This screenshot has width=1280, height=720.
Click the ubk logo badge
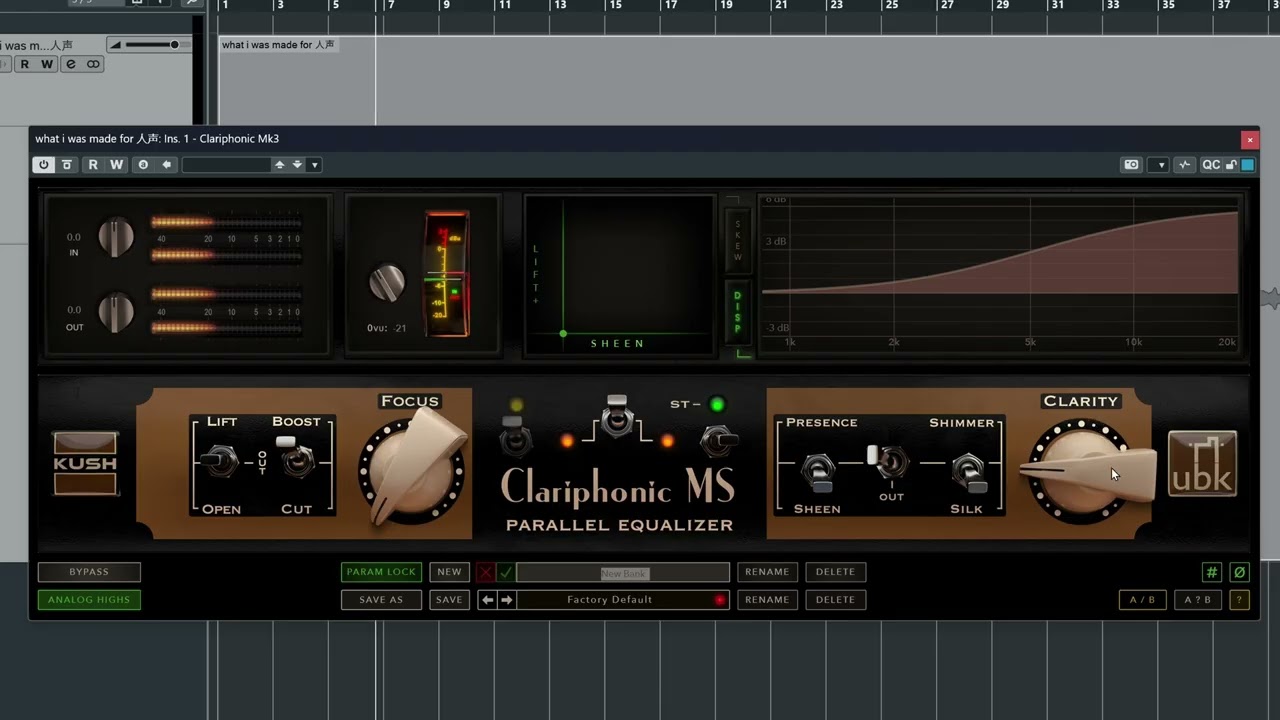(x=1202, y=464)
